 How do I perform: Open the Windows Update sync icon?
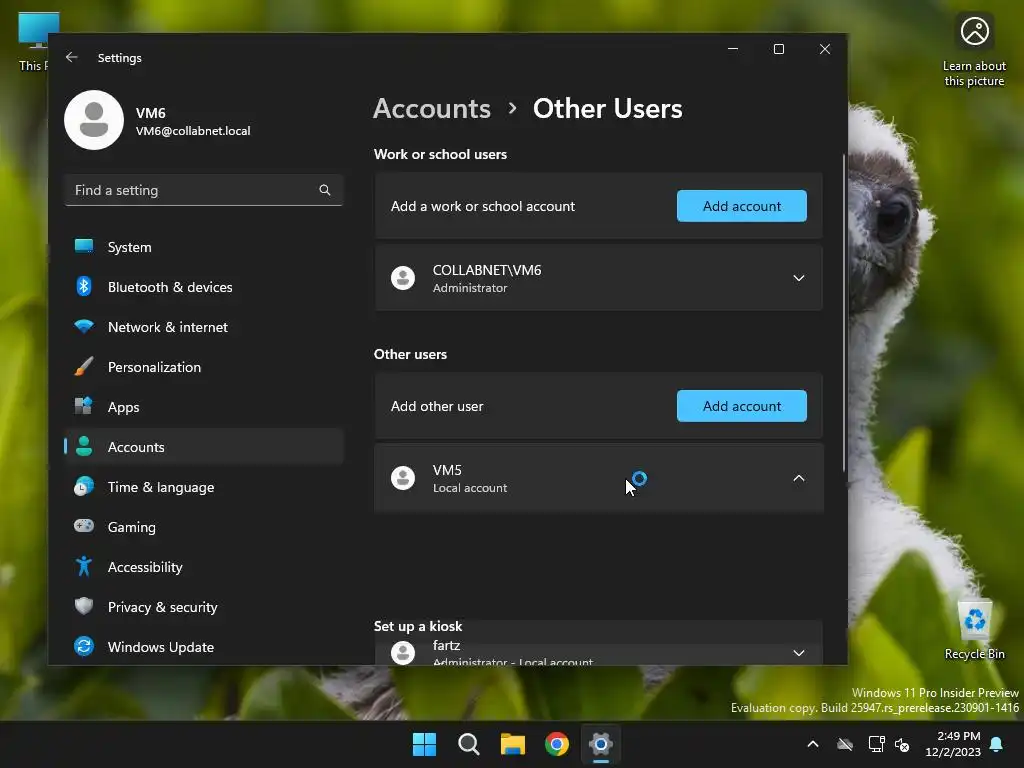tap(84, 646)
